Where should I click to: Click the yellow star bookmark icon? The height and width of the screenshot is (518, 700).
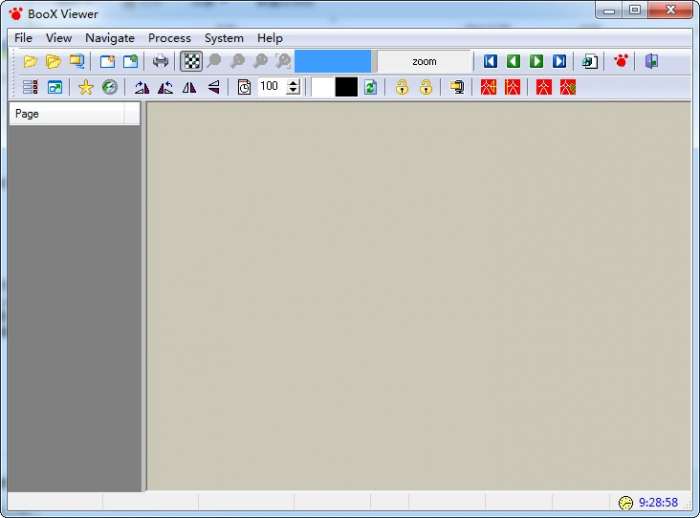[86, 87]
